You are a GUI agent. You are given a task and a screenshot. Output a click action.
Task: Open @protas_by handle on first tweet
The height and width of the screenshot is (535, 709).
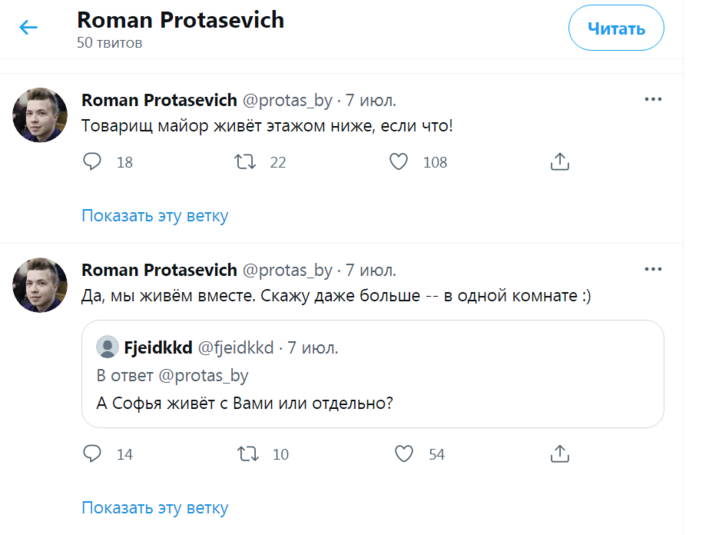(287, 100)
